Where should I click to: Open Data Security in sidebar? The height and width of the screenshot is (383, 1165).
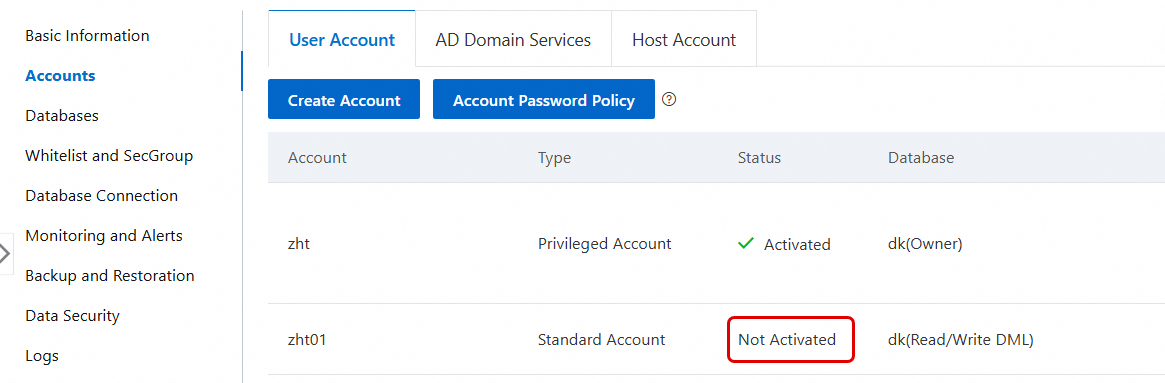(x=72, y=316)
